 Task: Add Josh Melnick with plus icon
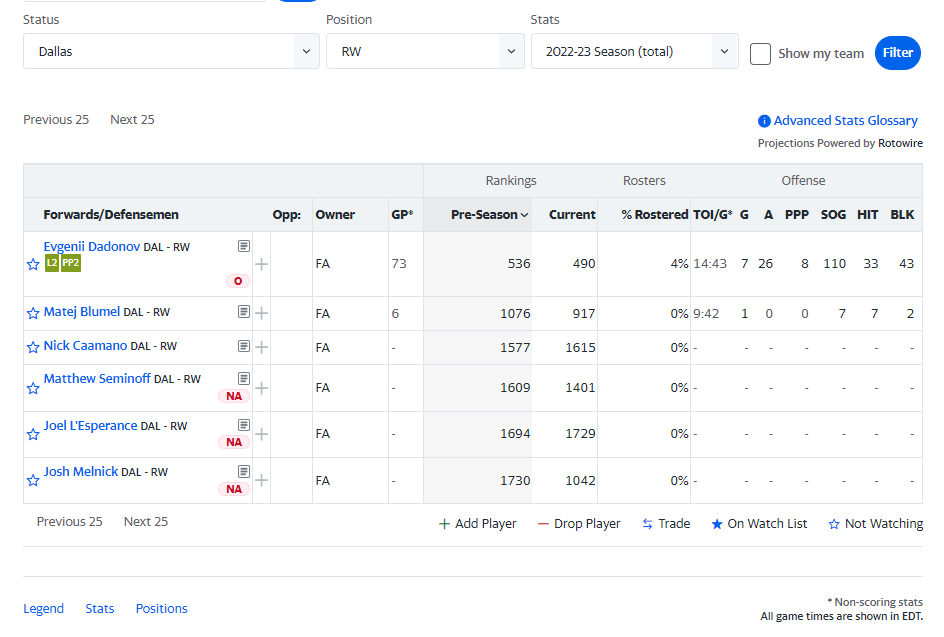[x=261, y=480]
